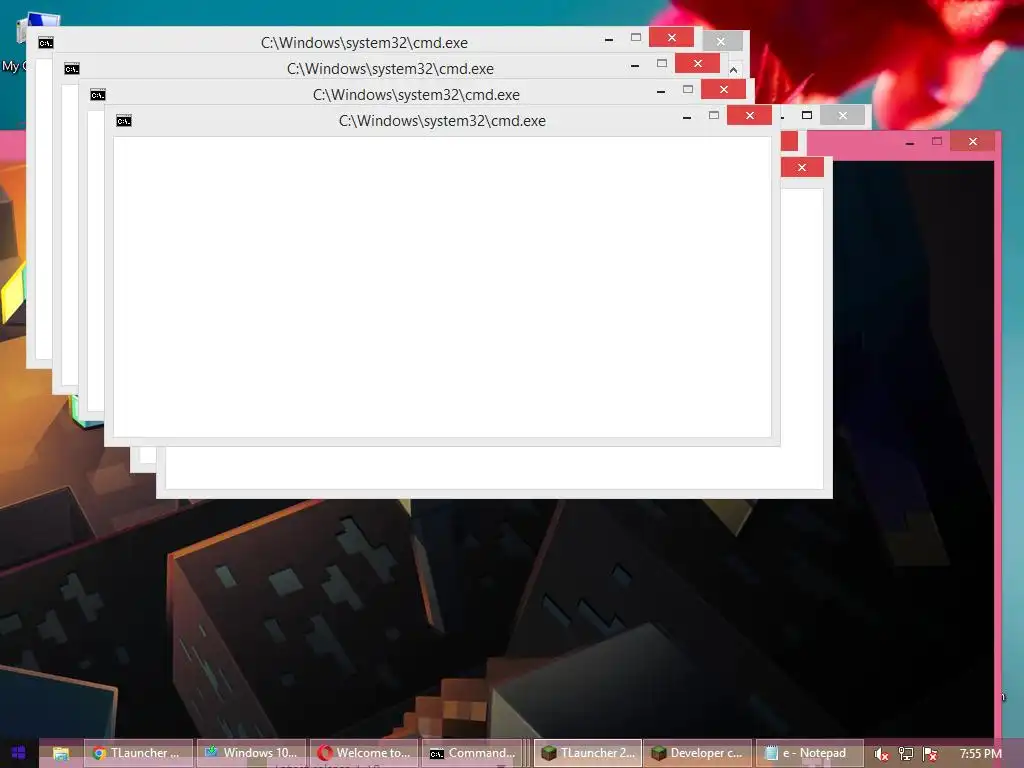Click the frontmost cmd.exe window title text
Screen dimensions: 1024x768
[x=442, y=121]
